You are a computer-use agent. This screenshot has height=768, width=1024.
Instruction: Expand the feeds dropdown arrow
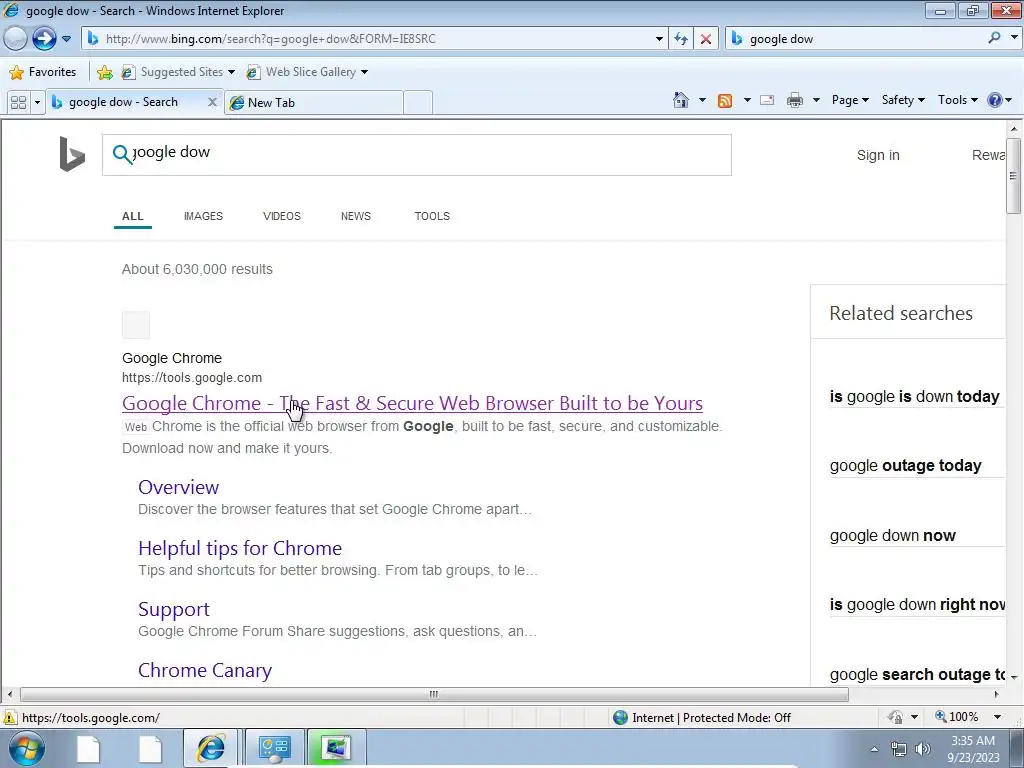pos(747,100)
